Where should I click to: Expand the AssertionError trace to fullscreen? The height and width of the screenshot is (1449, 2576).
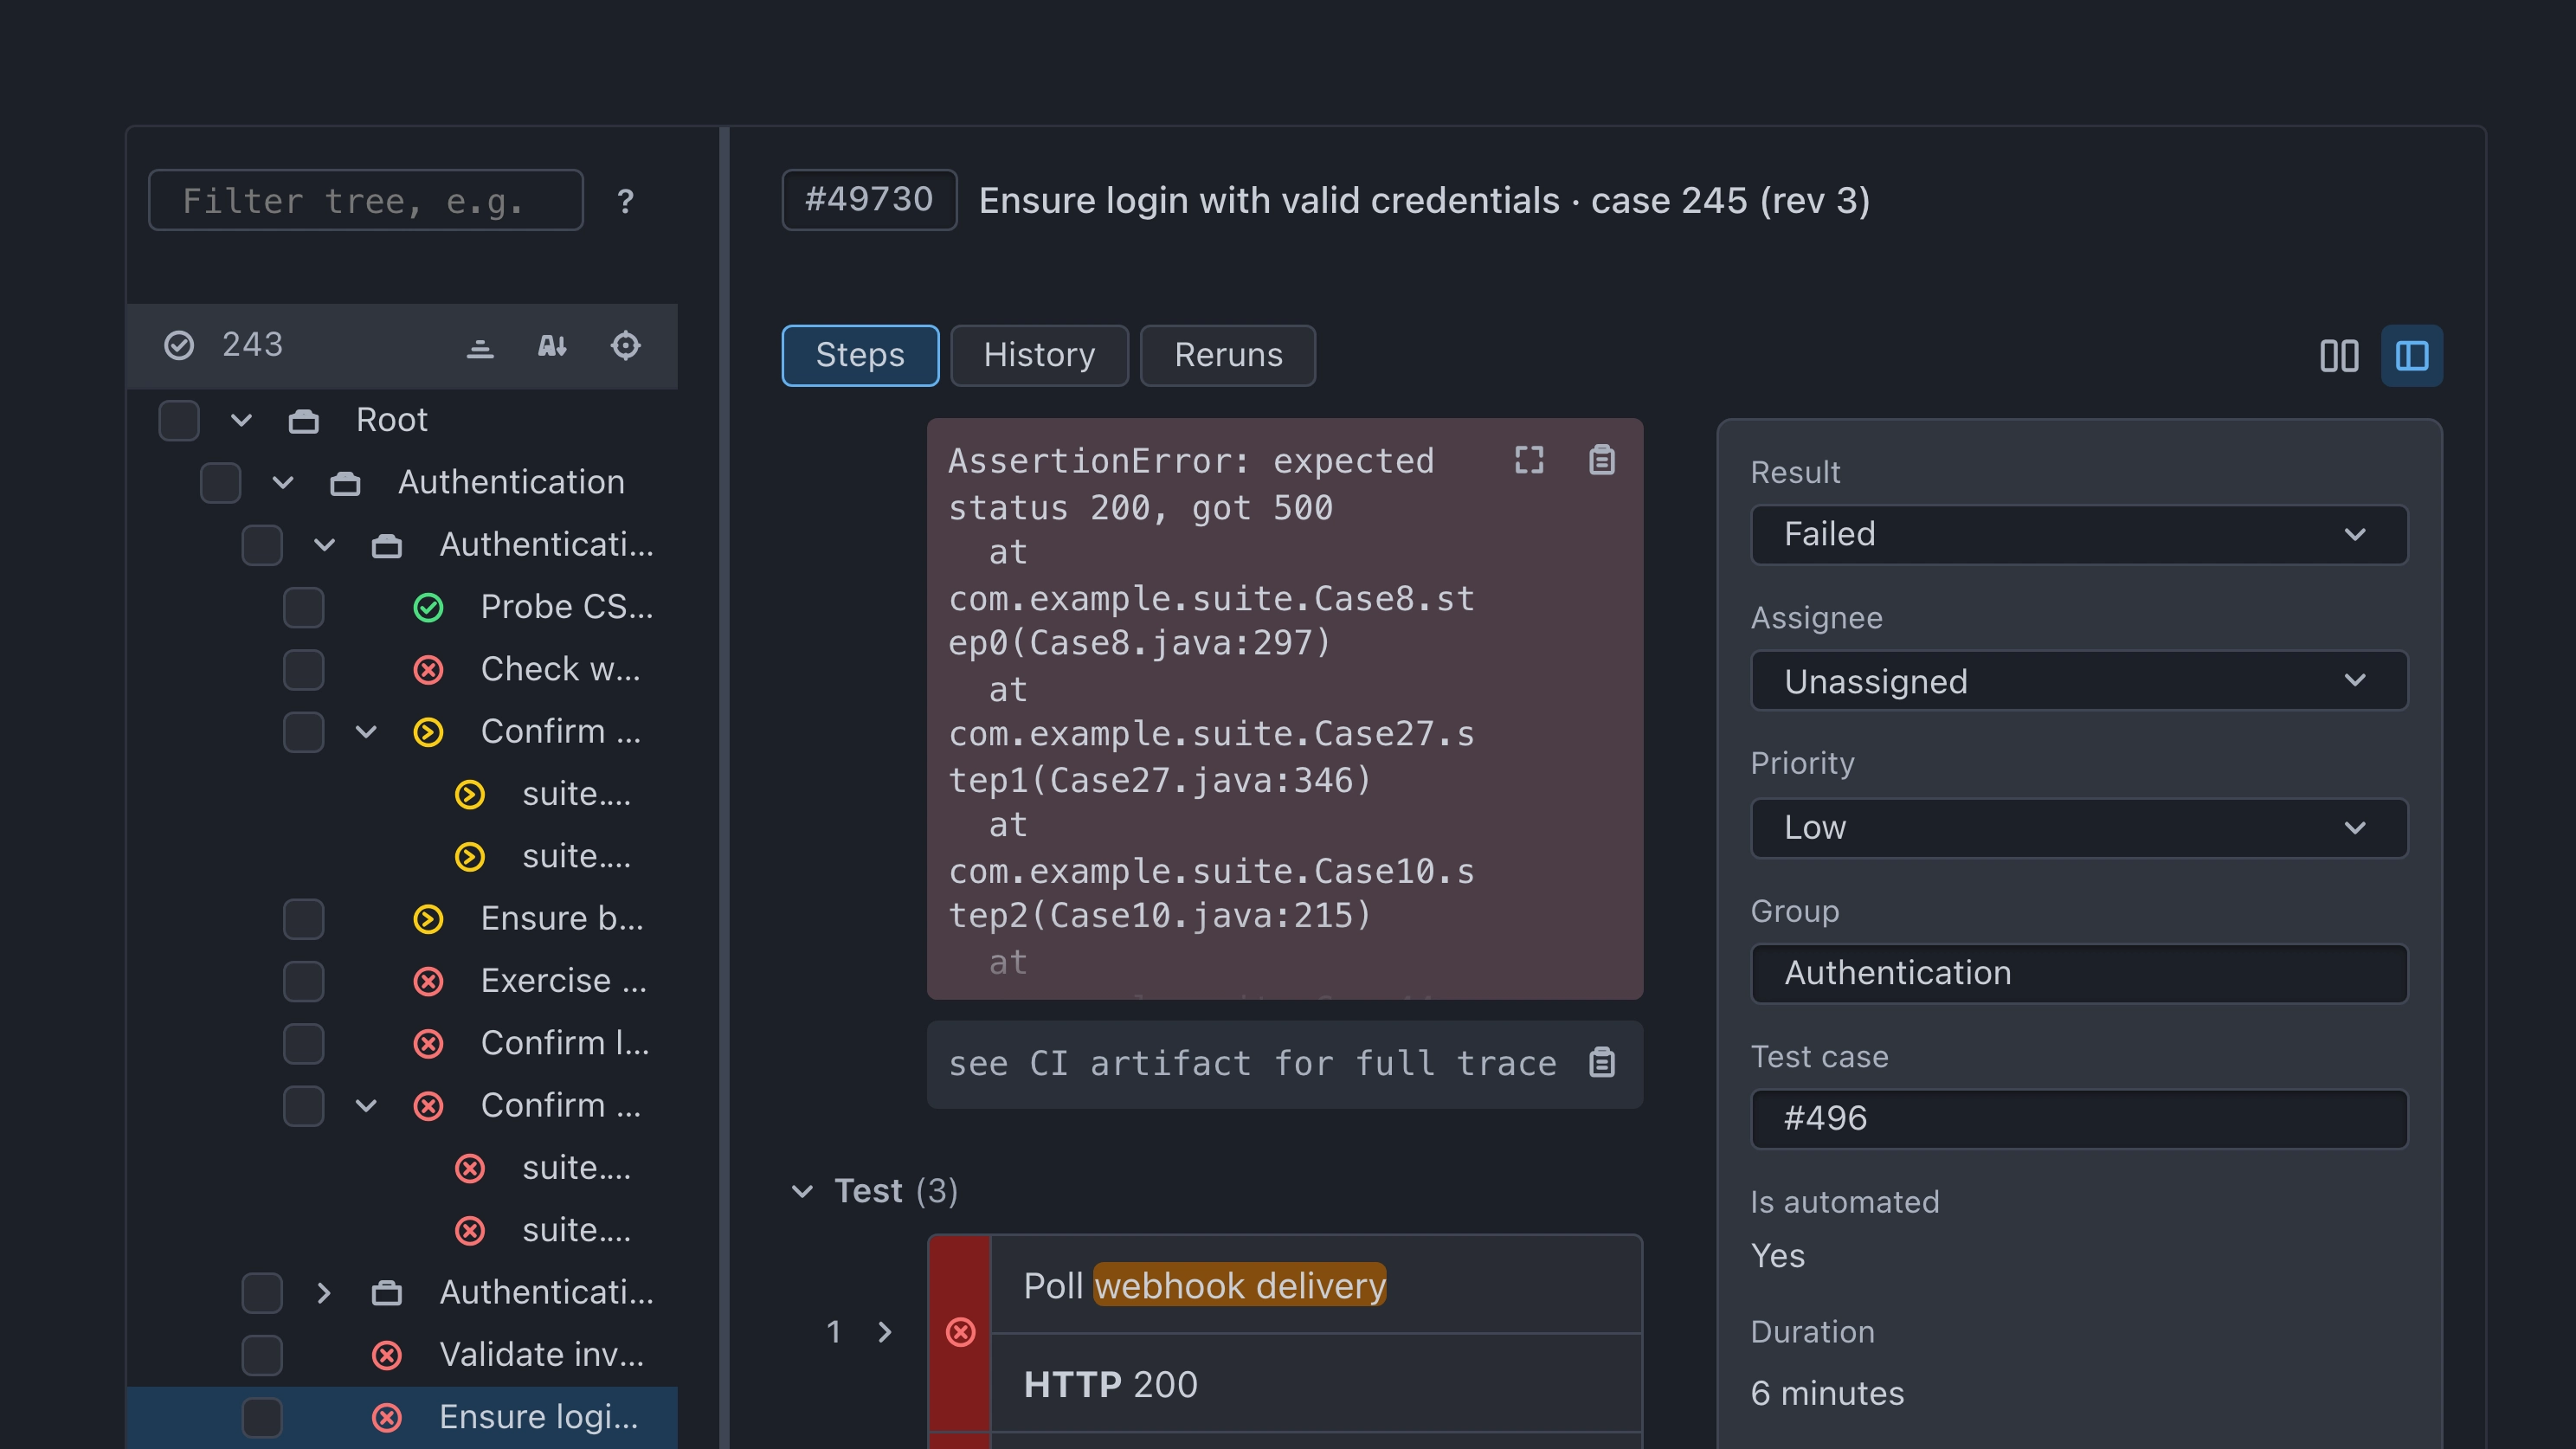click(x=1529, y=460)
